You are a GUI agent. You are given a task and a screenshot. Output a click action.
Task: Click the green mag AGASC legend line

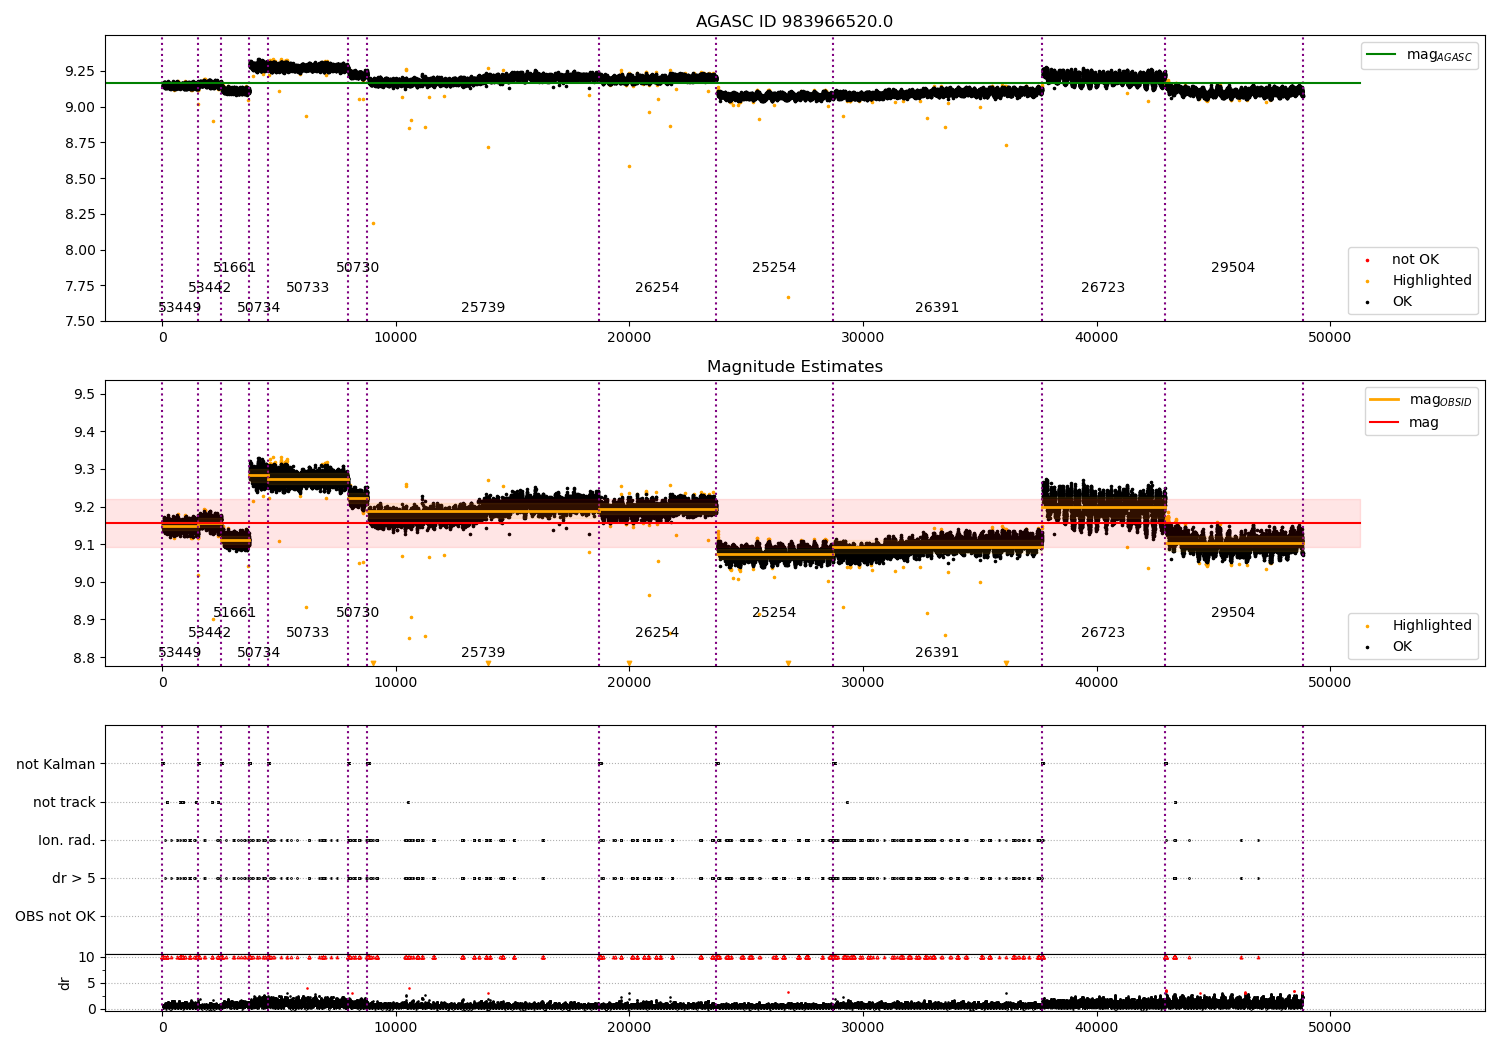coord(1381,55)
